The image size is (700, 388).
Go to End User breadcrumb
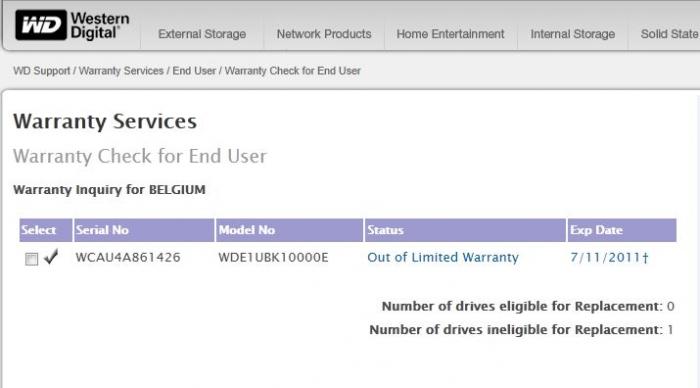point(194,71)
